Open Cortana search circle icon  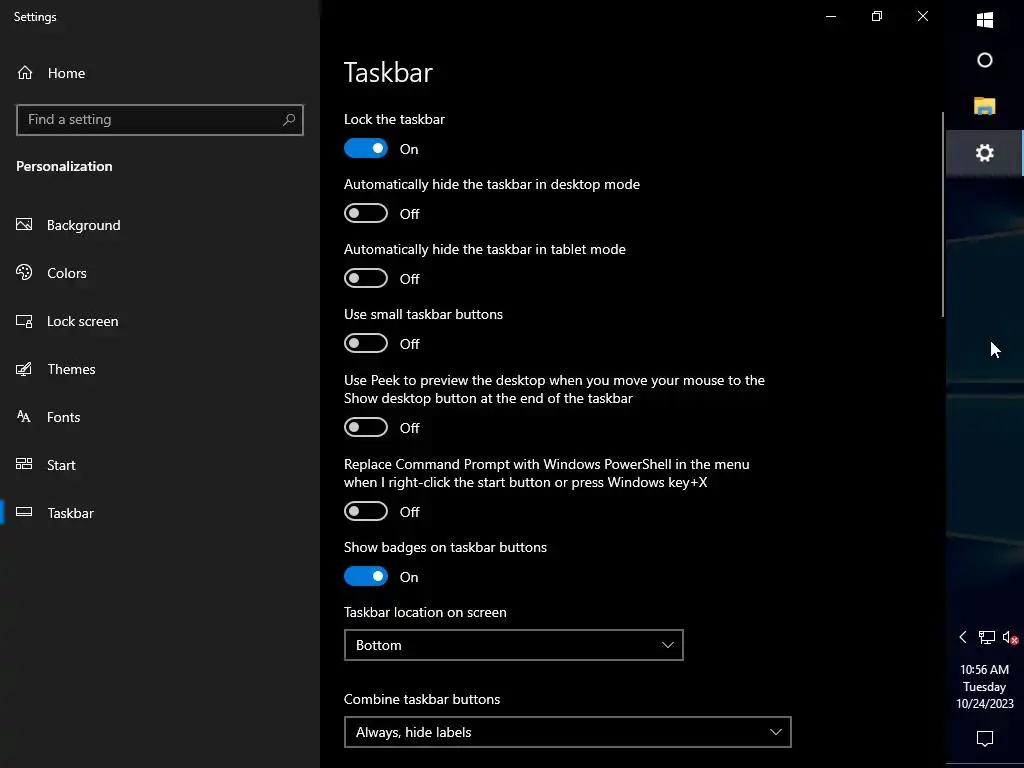[x=985, y=60]
